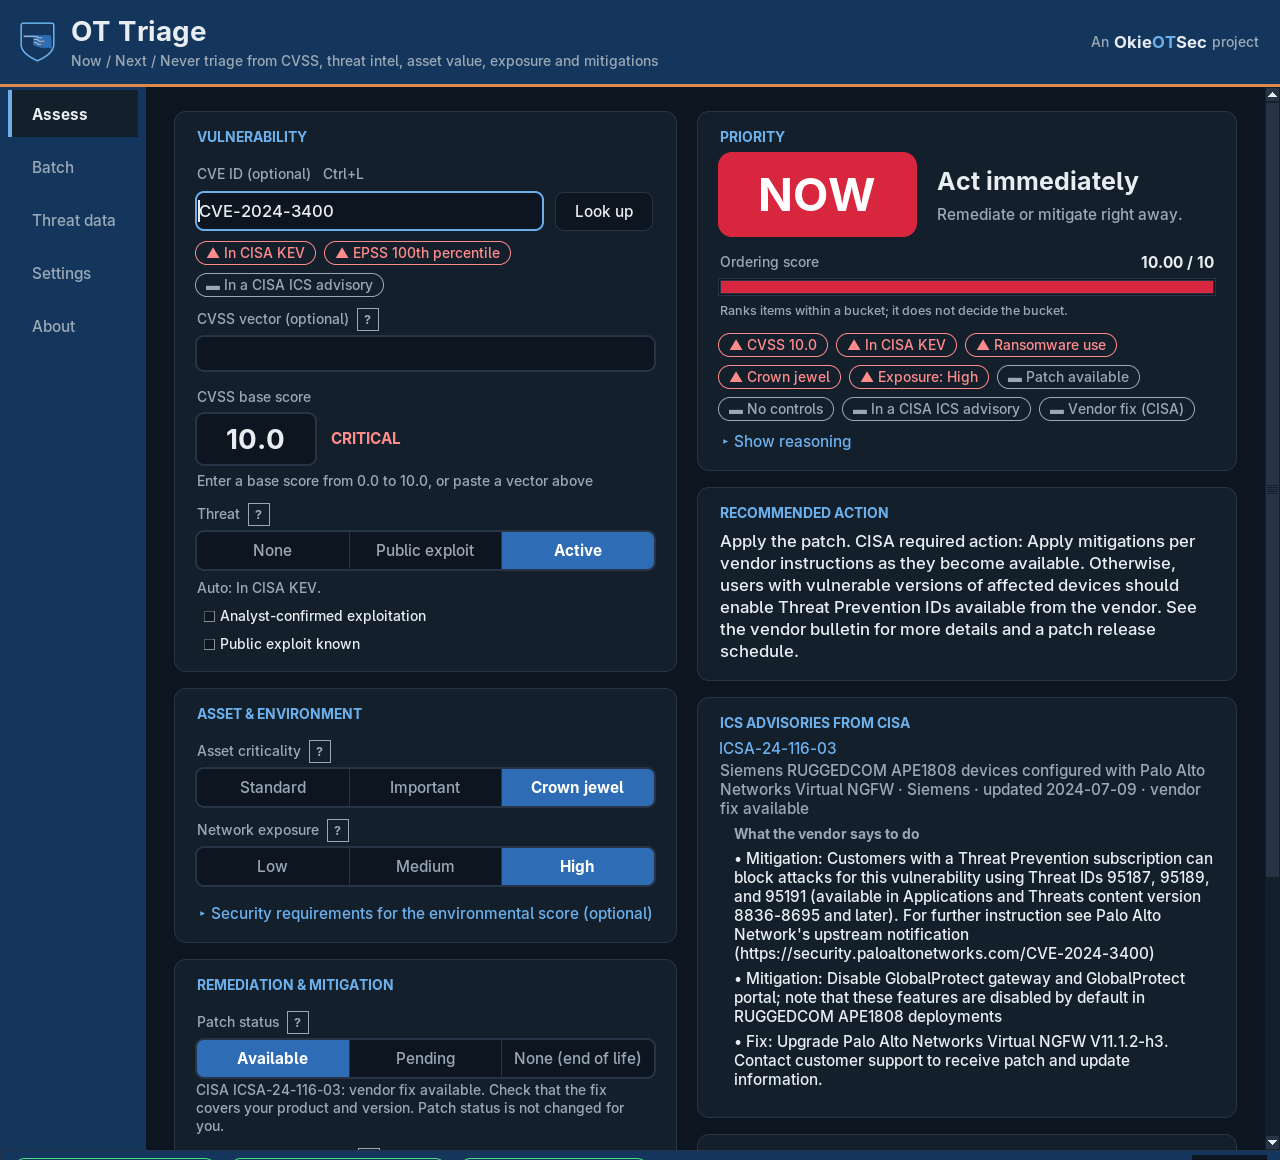This screenshot has width=1280, height=1160.
Task: Click the red NOW priority badge
Action: [817, 195]
